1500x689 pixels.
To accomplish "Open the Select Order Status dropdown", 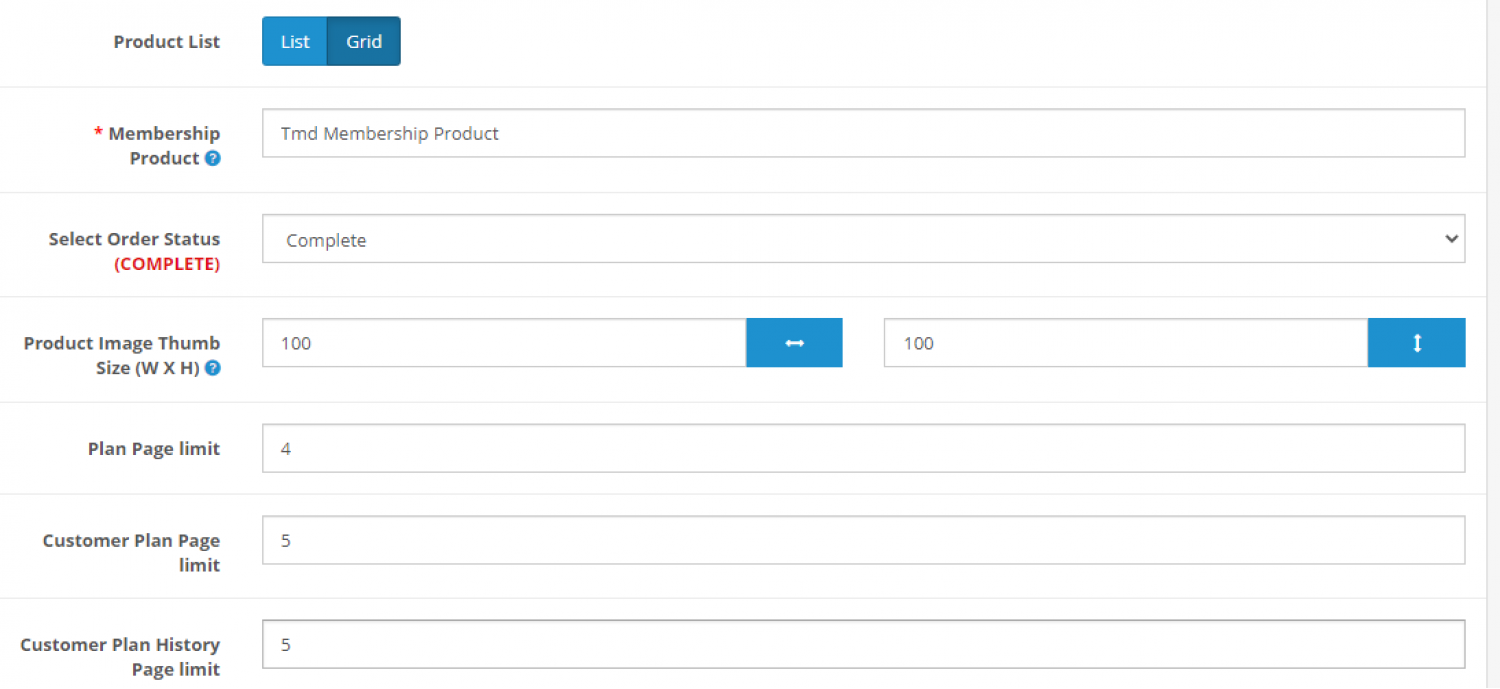I will [x=864, y=239].
